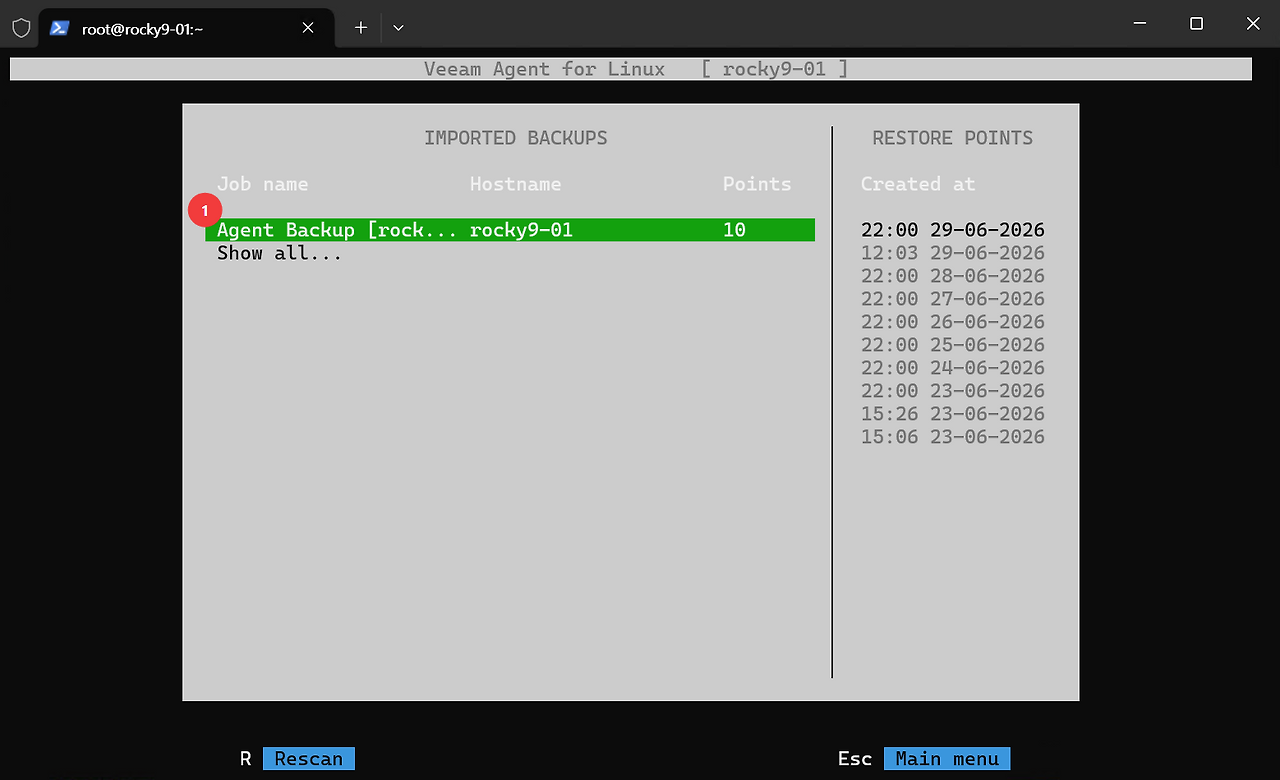Image resolution: width=1280 pixels, height=780 pixels.
Task: Select restore point 22:00 24-06-2026
Action: click(953, 368)
